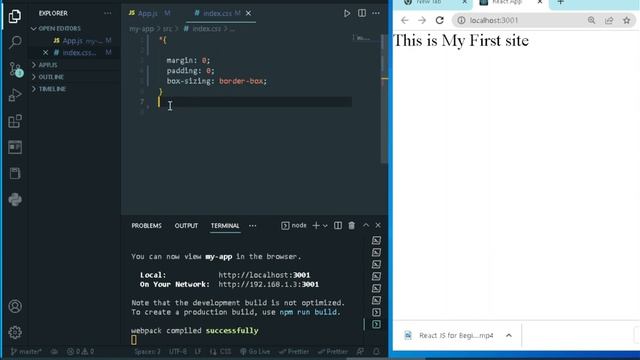This screenshot has height=360, width=640.
Task: Open a new browser tab
Action: click(560, 2)
